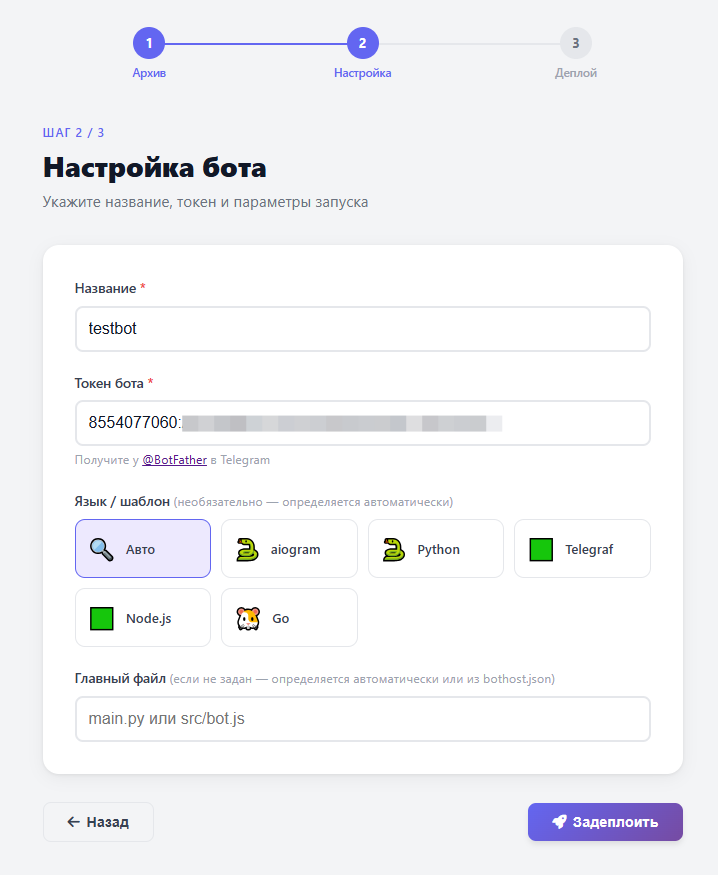
Task: Click the green square icon beside Telegraf
Action: (541, 549)
